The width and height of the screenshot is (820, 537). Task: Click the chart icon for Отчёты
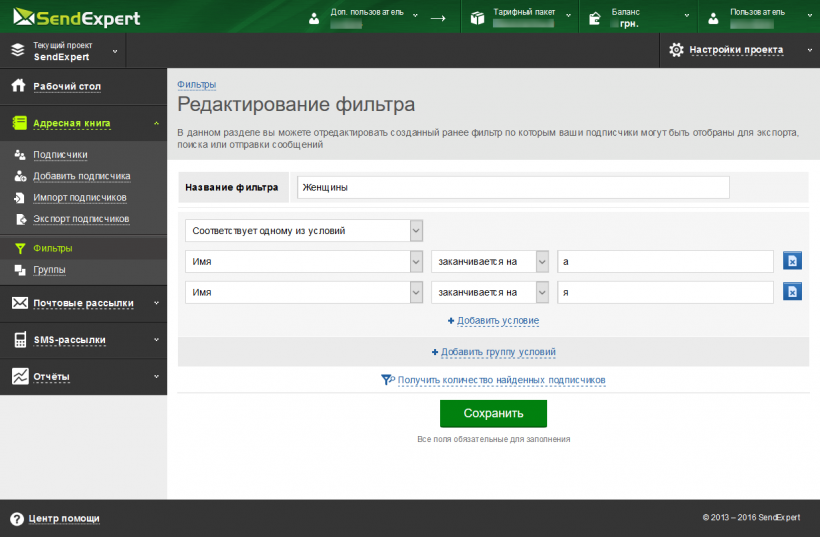[x=20, y=376]
